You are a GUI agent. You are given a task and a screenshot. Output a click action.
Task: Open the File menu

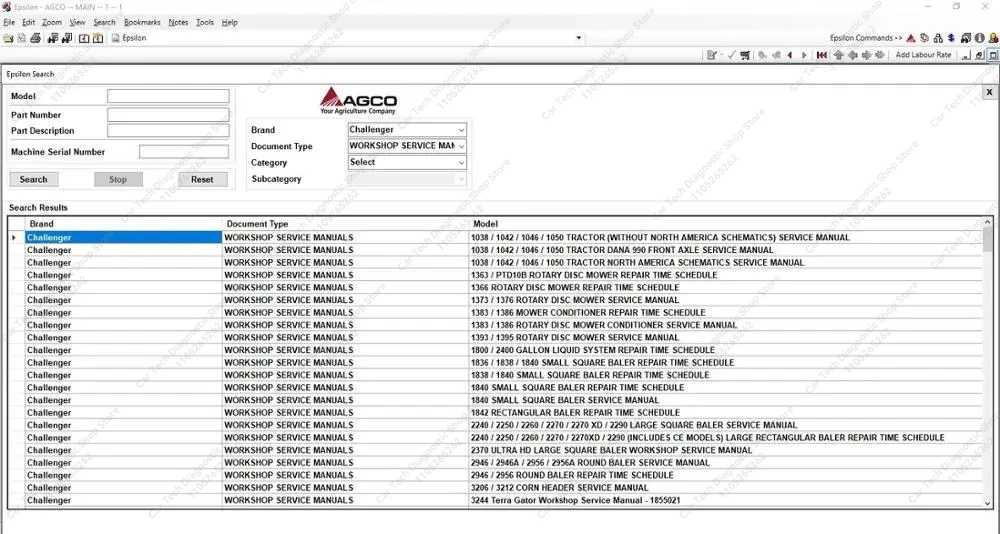point(9,22)
